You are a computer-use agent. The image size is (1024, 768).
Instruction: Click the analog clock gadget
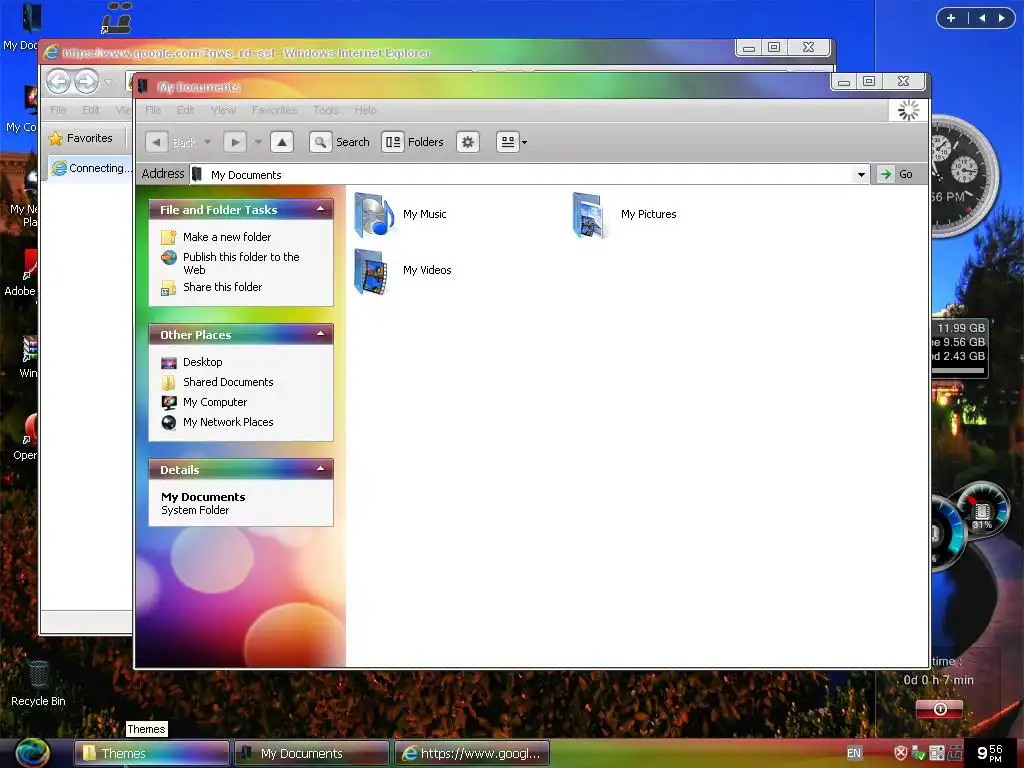(x=963, y=175)
